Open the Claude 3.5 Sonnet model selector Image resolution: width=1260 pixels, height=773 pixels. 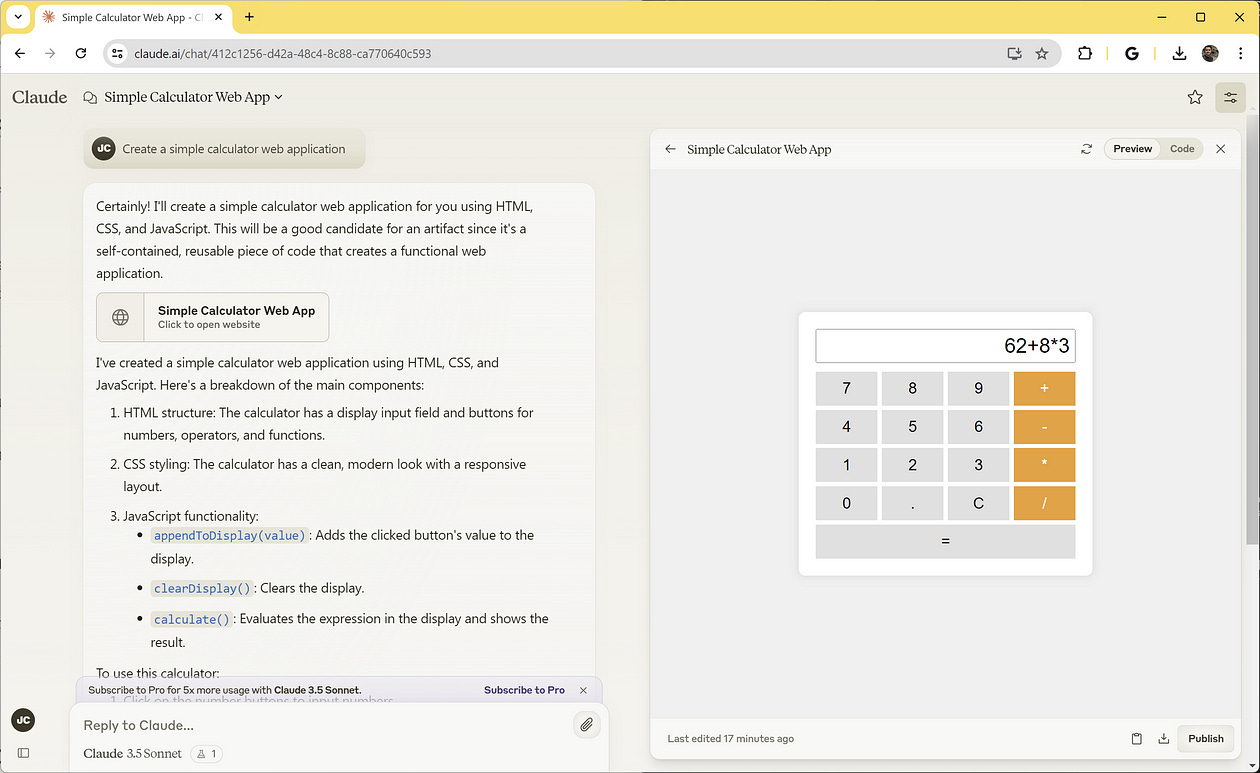(x=132, y=753)
